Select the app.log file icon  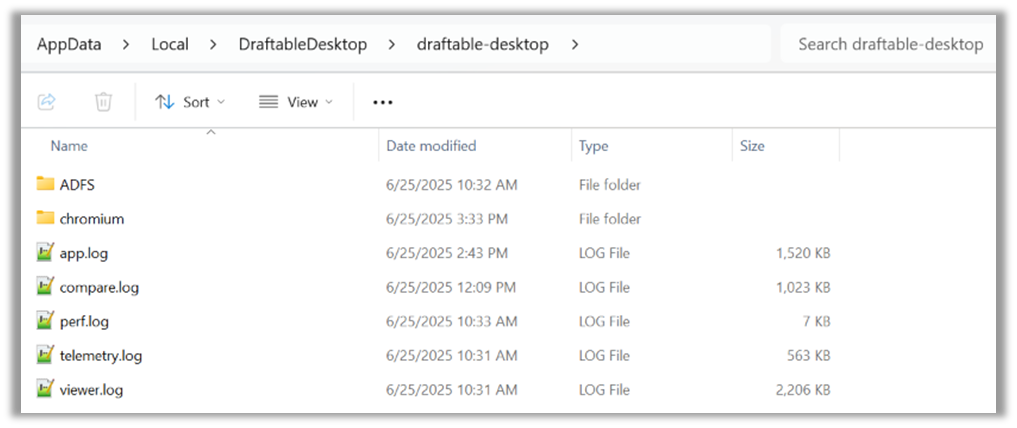point(45,252)
